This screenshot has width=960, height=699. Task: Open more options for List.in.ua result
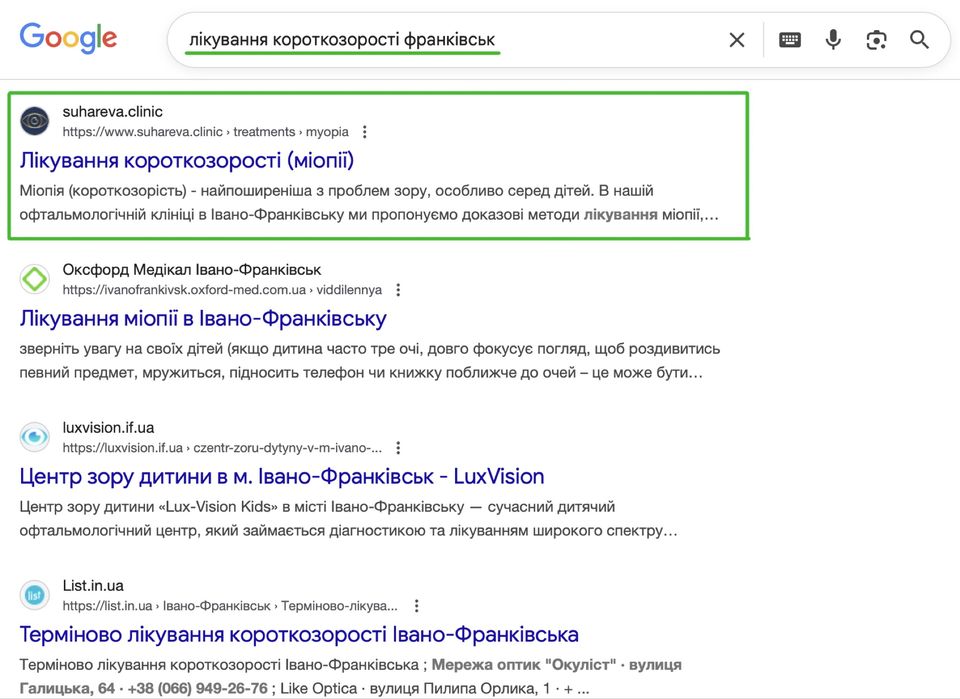pyautogui.click(x=416, y=605)
